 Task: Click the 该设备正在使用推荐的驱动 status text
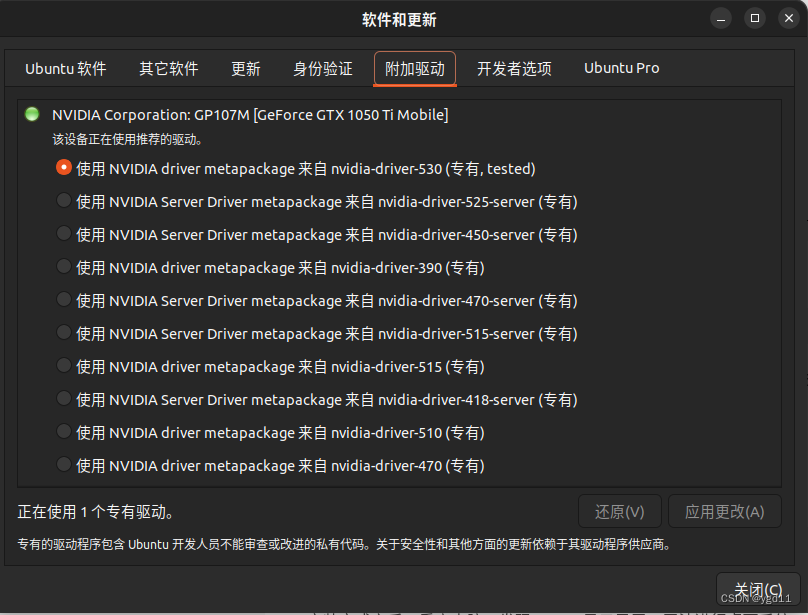[x=127, y=140]
